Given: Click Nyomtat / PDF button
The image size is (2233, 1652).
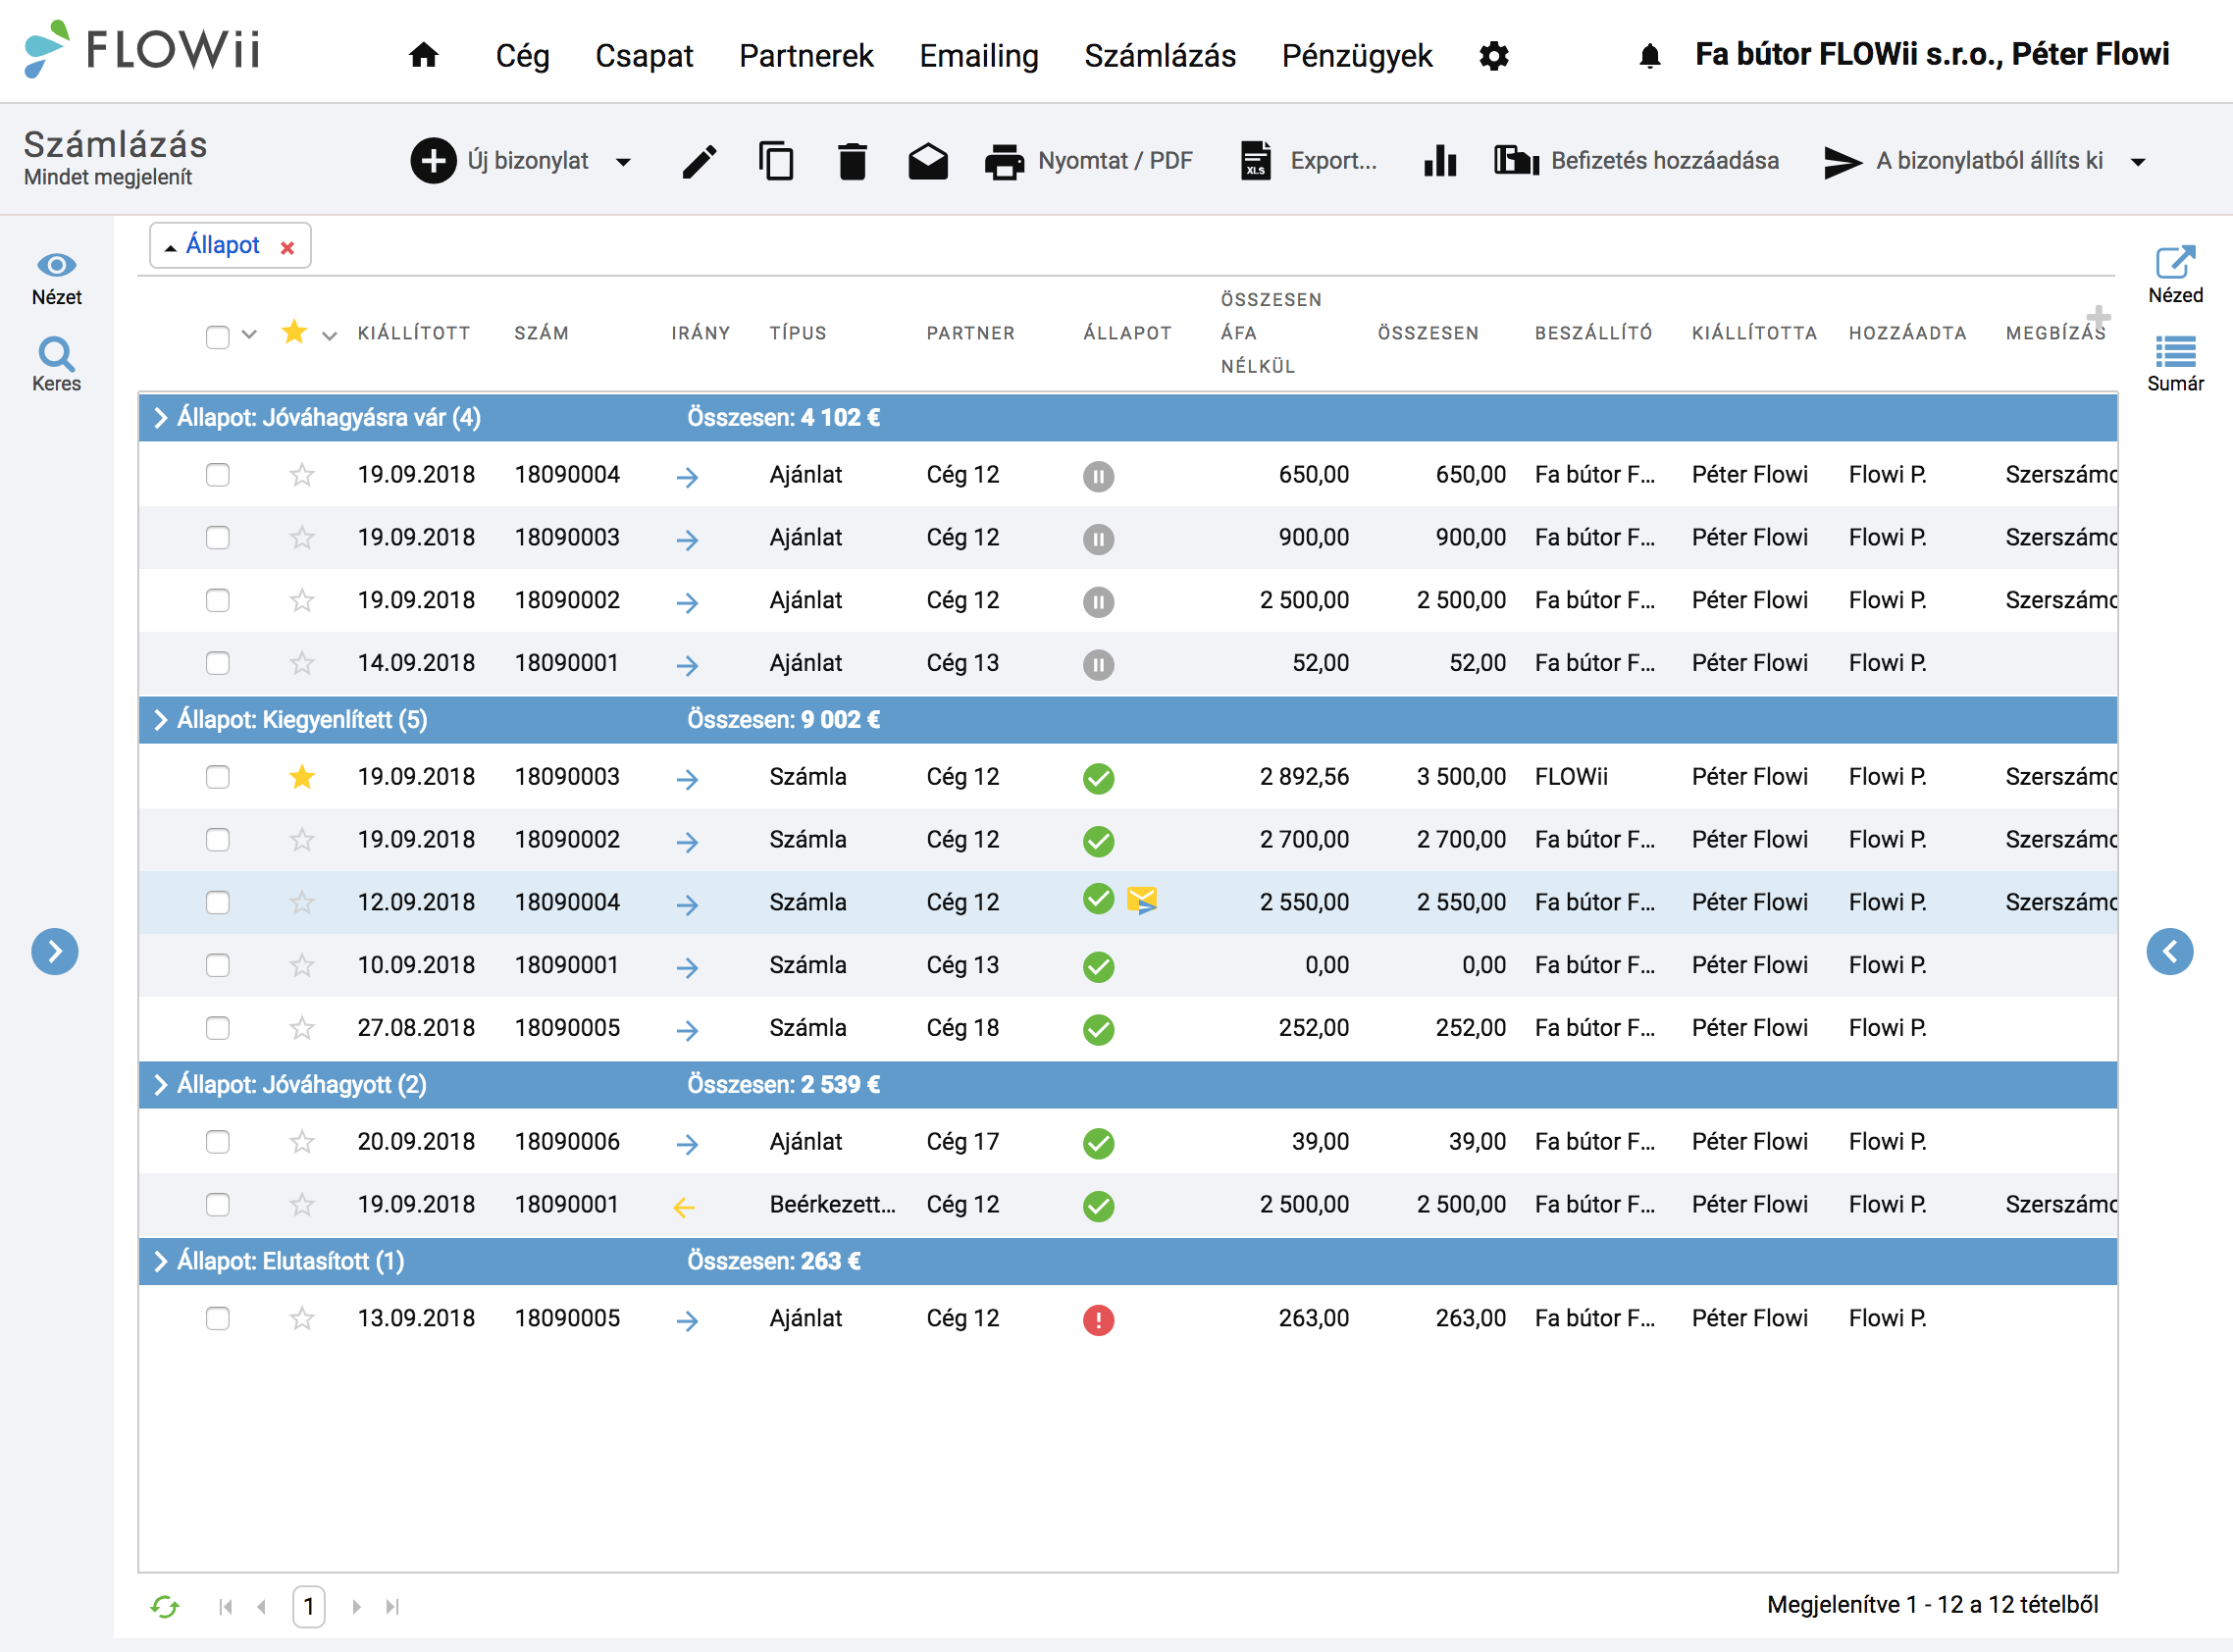Looking at the screenshot, I should (1089, 161).
